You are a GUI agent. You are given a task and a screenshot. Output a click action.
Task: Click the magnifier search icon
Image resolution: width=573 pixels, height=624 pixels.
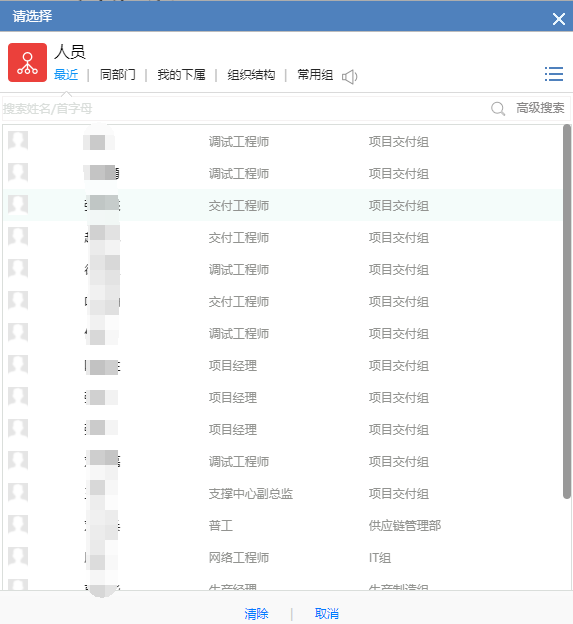pyautogui.click(x=498, y=108)
